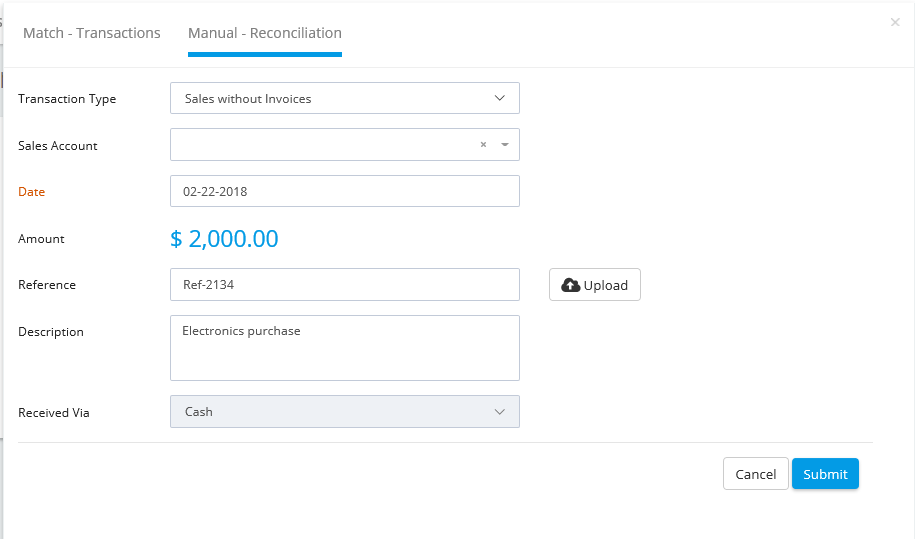Screen dimensions: 915x539
Task: Expand the Sales Account caret arrow
Action: (505, 145)
